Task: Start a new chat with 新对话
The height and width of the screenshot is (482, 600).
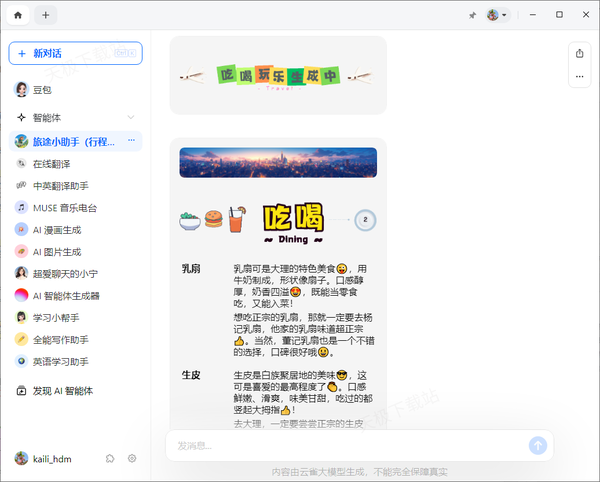Action: click(x=75, y=53)
